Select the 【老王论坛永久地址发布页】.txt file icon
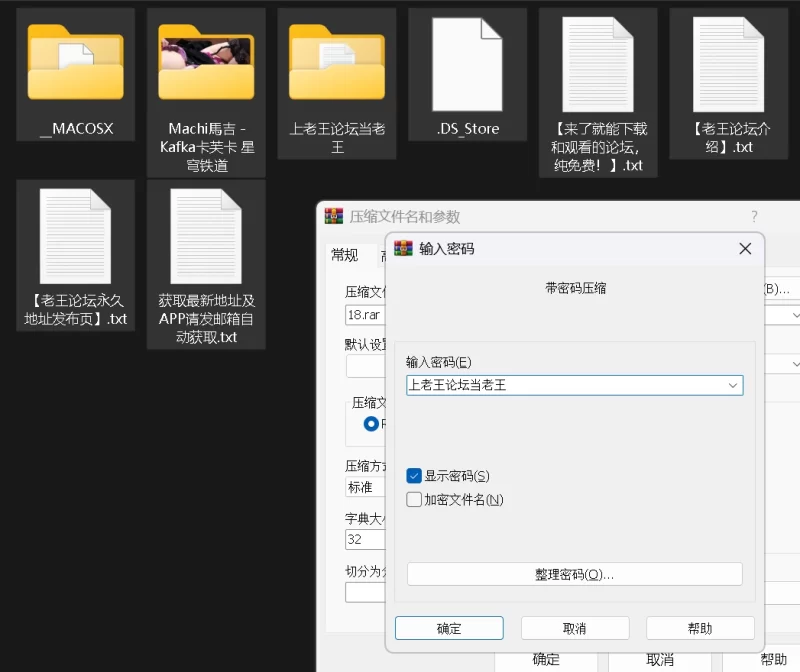The height and width of the screenshot is (672, 800). coord(75,234)
